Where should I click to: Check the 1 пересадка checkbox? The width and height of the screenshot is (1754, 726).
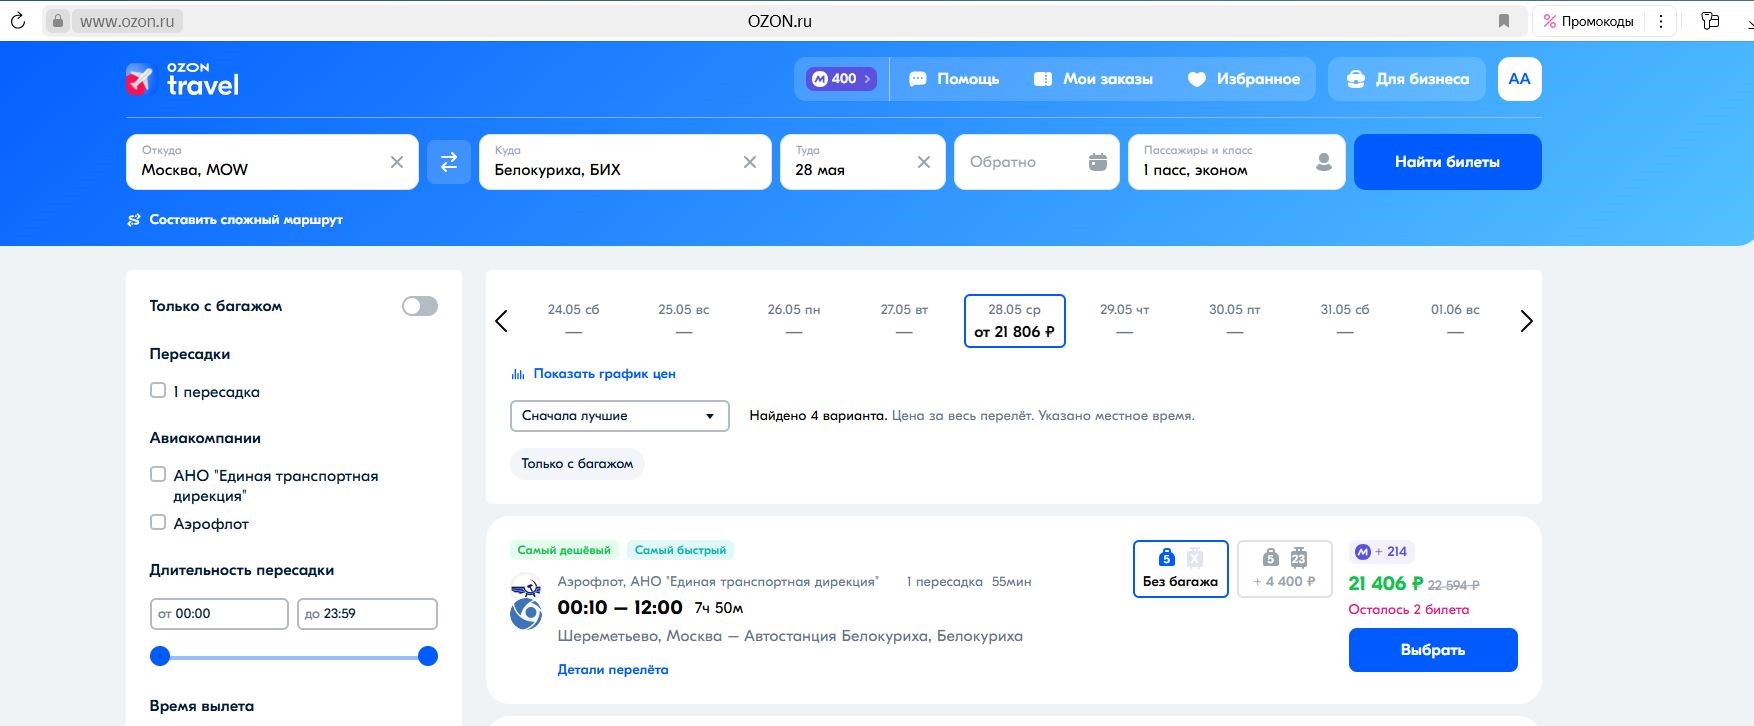(158, 391)
